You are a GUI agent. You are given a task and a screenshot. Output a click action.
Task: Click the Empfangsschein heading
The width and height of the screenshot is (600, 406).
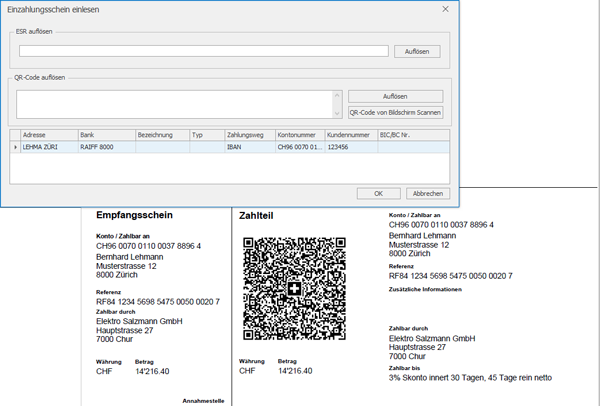click(x=134, y=215)
